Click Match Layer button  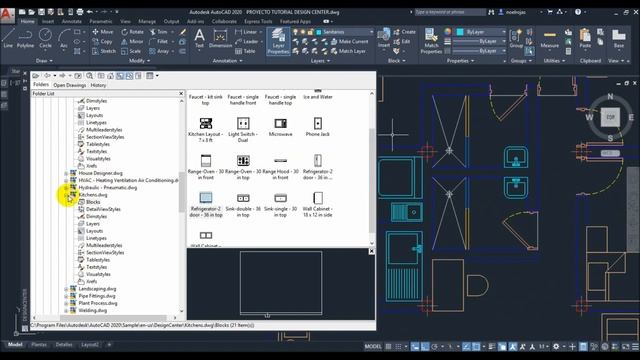[x=348, y=51]
